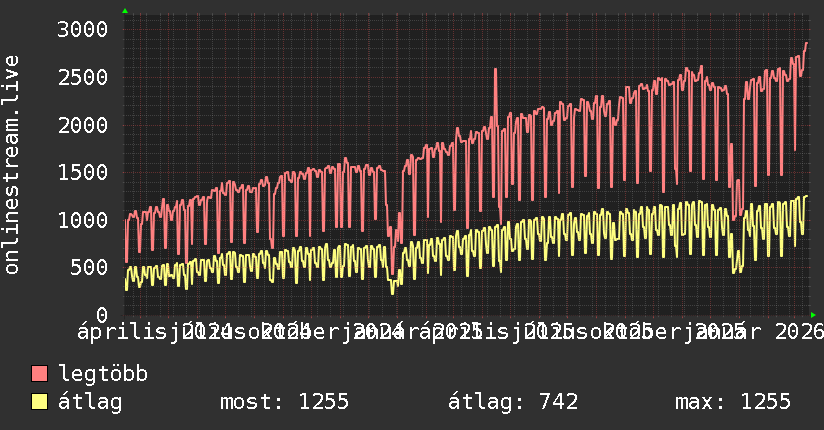
Task: Click the vertical onlinestream.live title
Action: click(12, 165)
